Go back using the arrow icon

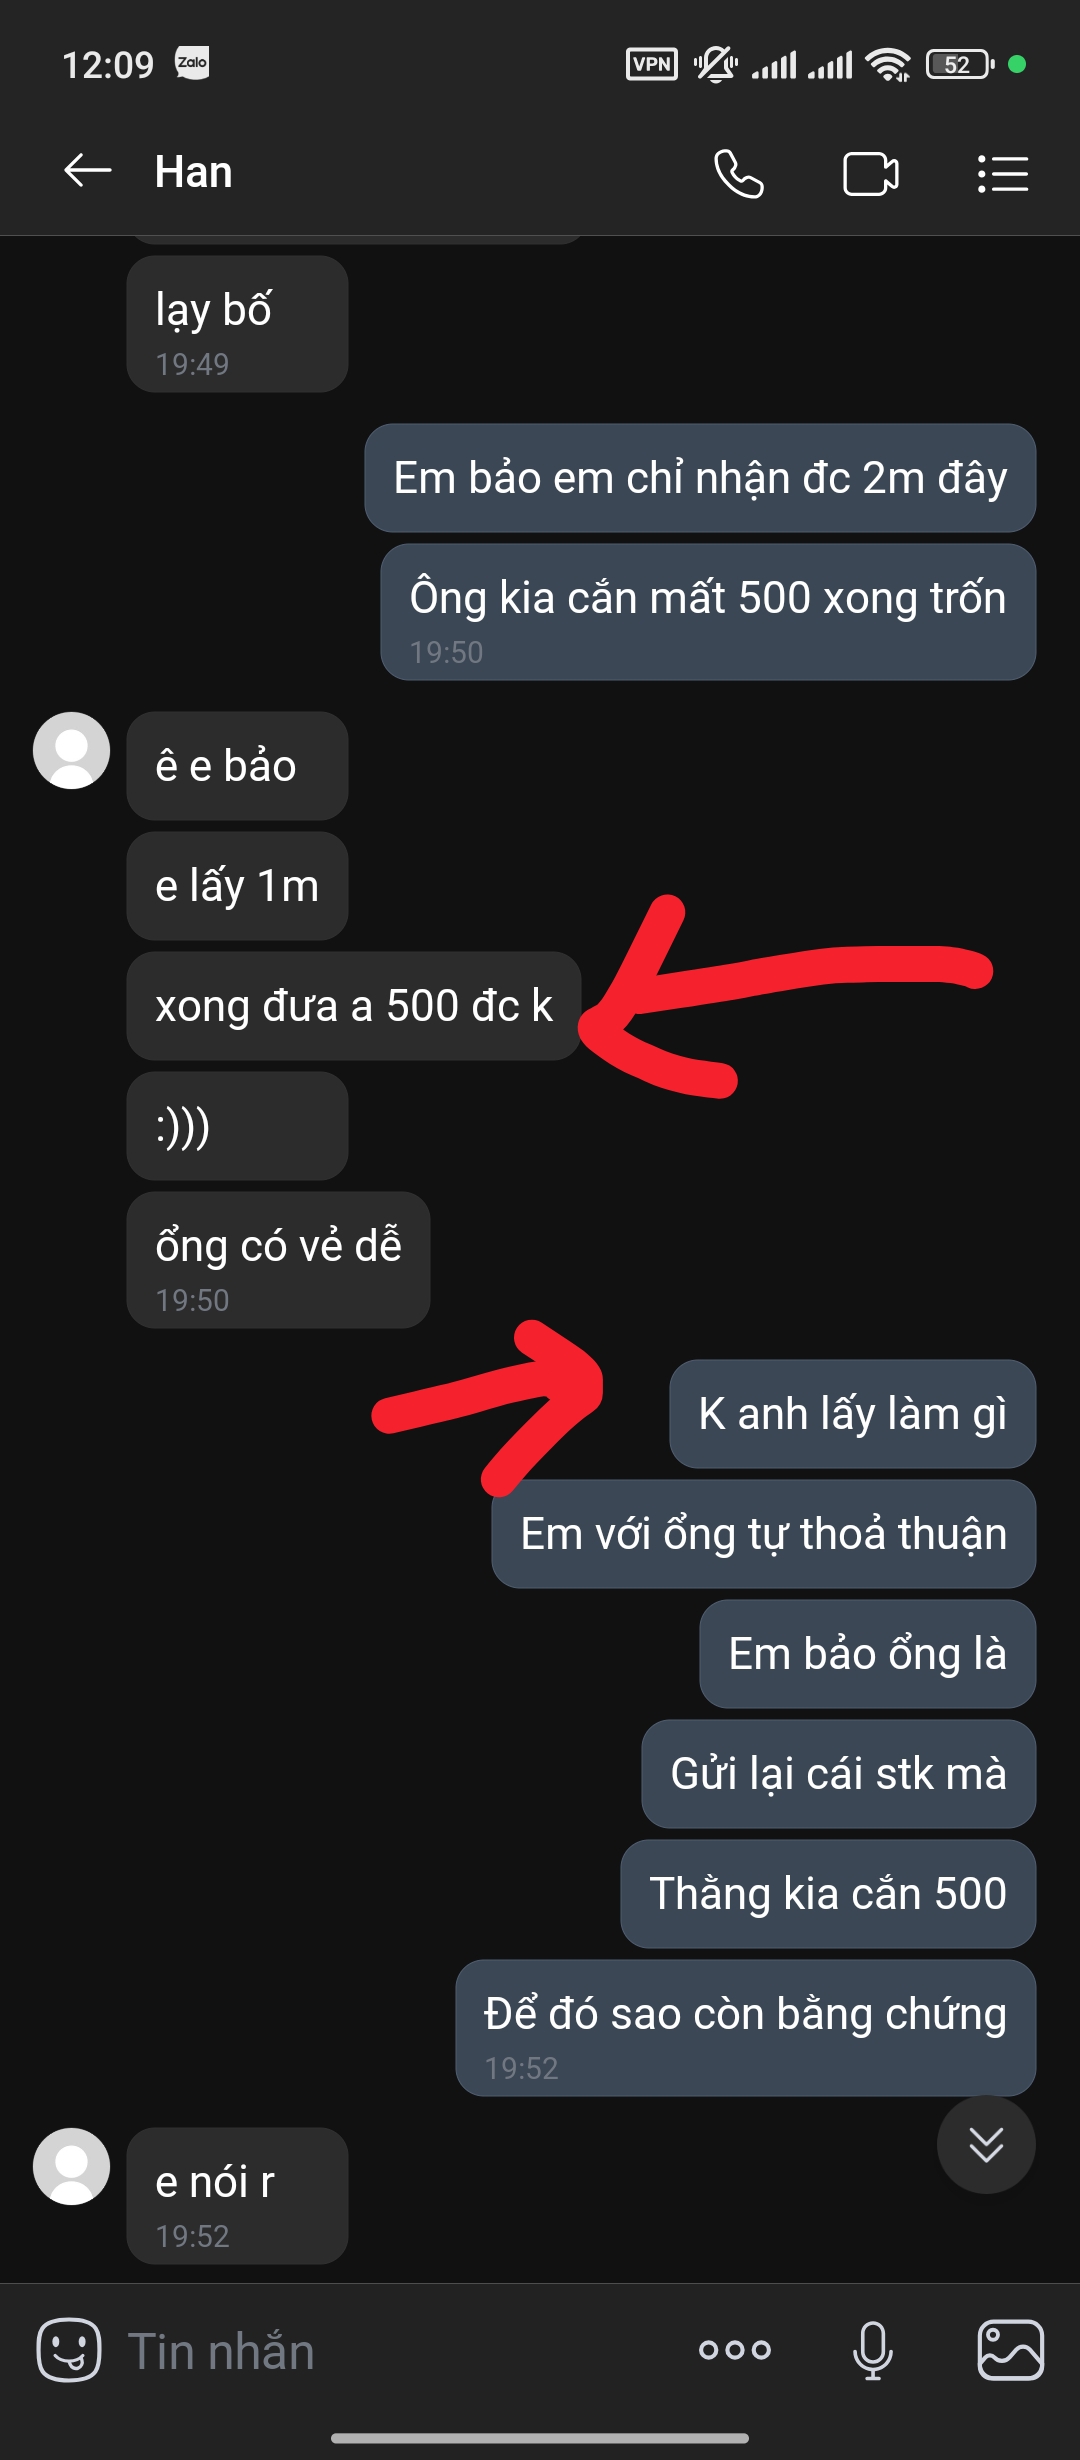pos(88,171)
